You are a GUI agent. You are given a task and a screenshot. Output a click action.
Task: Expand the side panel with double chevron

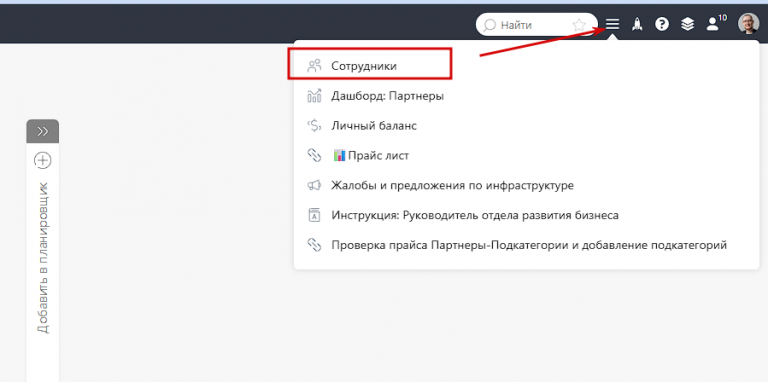point(43,131)
